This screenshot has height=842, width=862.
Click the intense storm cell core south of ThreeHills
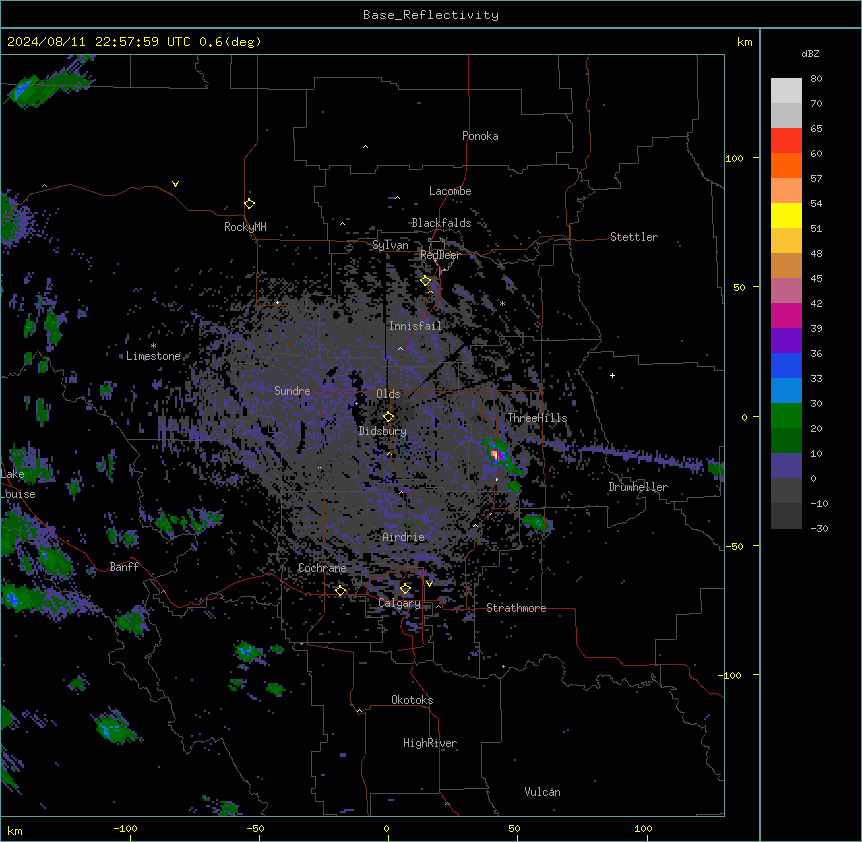(494, 454)
